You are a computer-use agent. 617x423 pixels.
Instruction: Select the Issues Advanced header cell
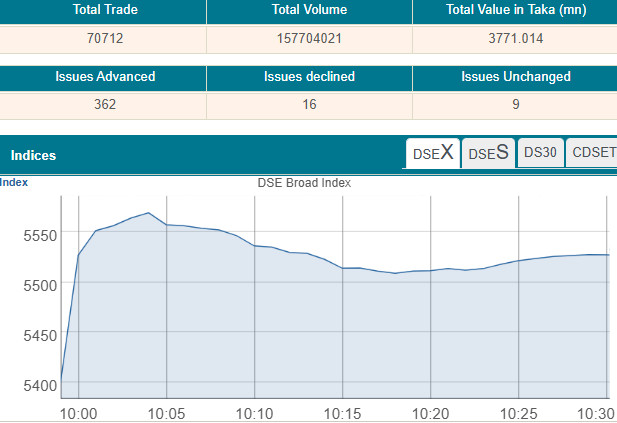[x=102, y=77]
